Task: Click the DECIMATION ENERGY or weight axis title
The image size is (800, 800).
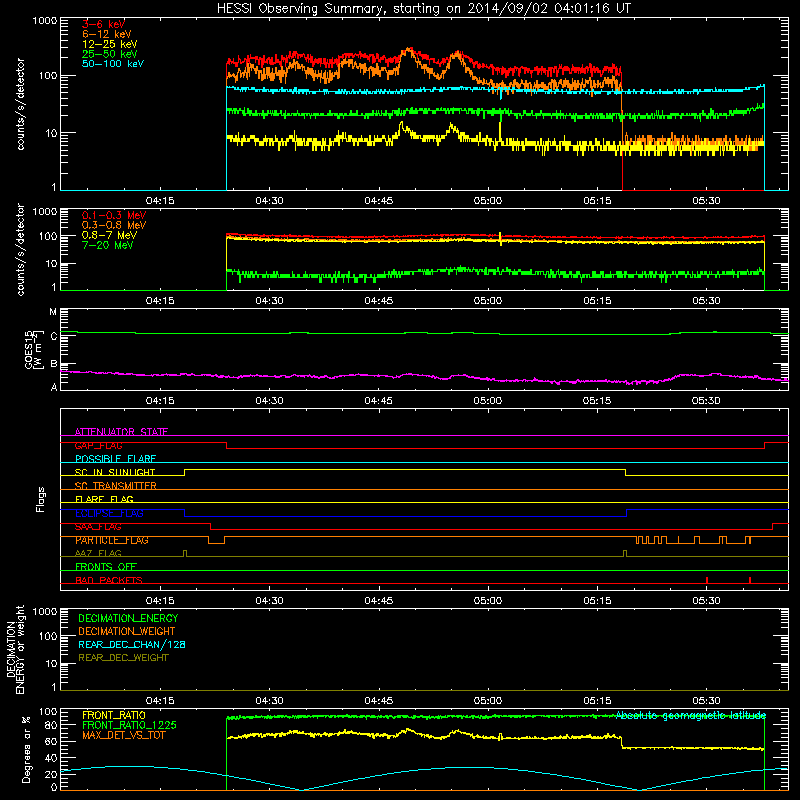Action: pyautogui.click(x=15, y=649)
